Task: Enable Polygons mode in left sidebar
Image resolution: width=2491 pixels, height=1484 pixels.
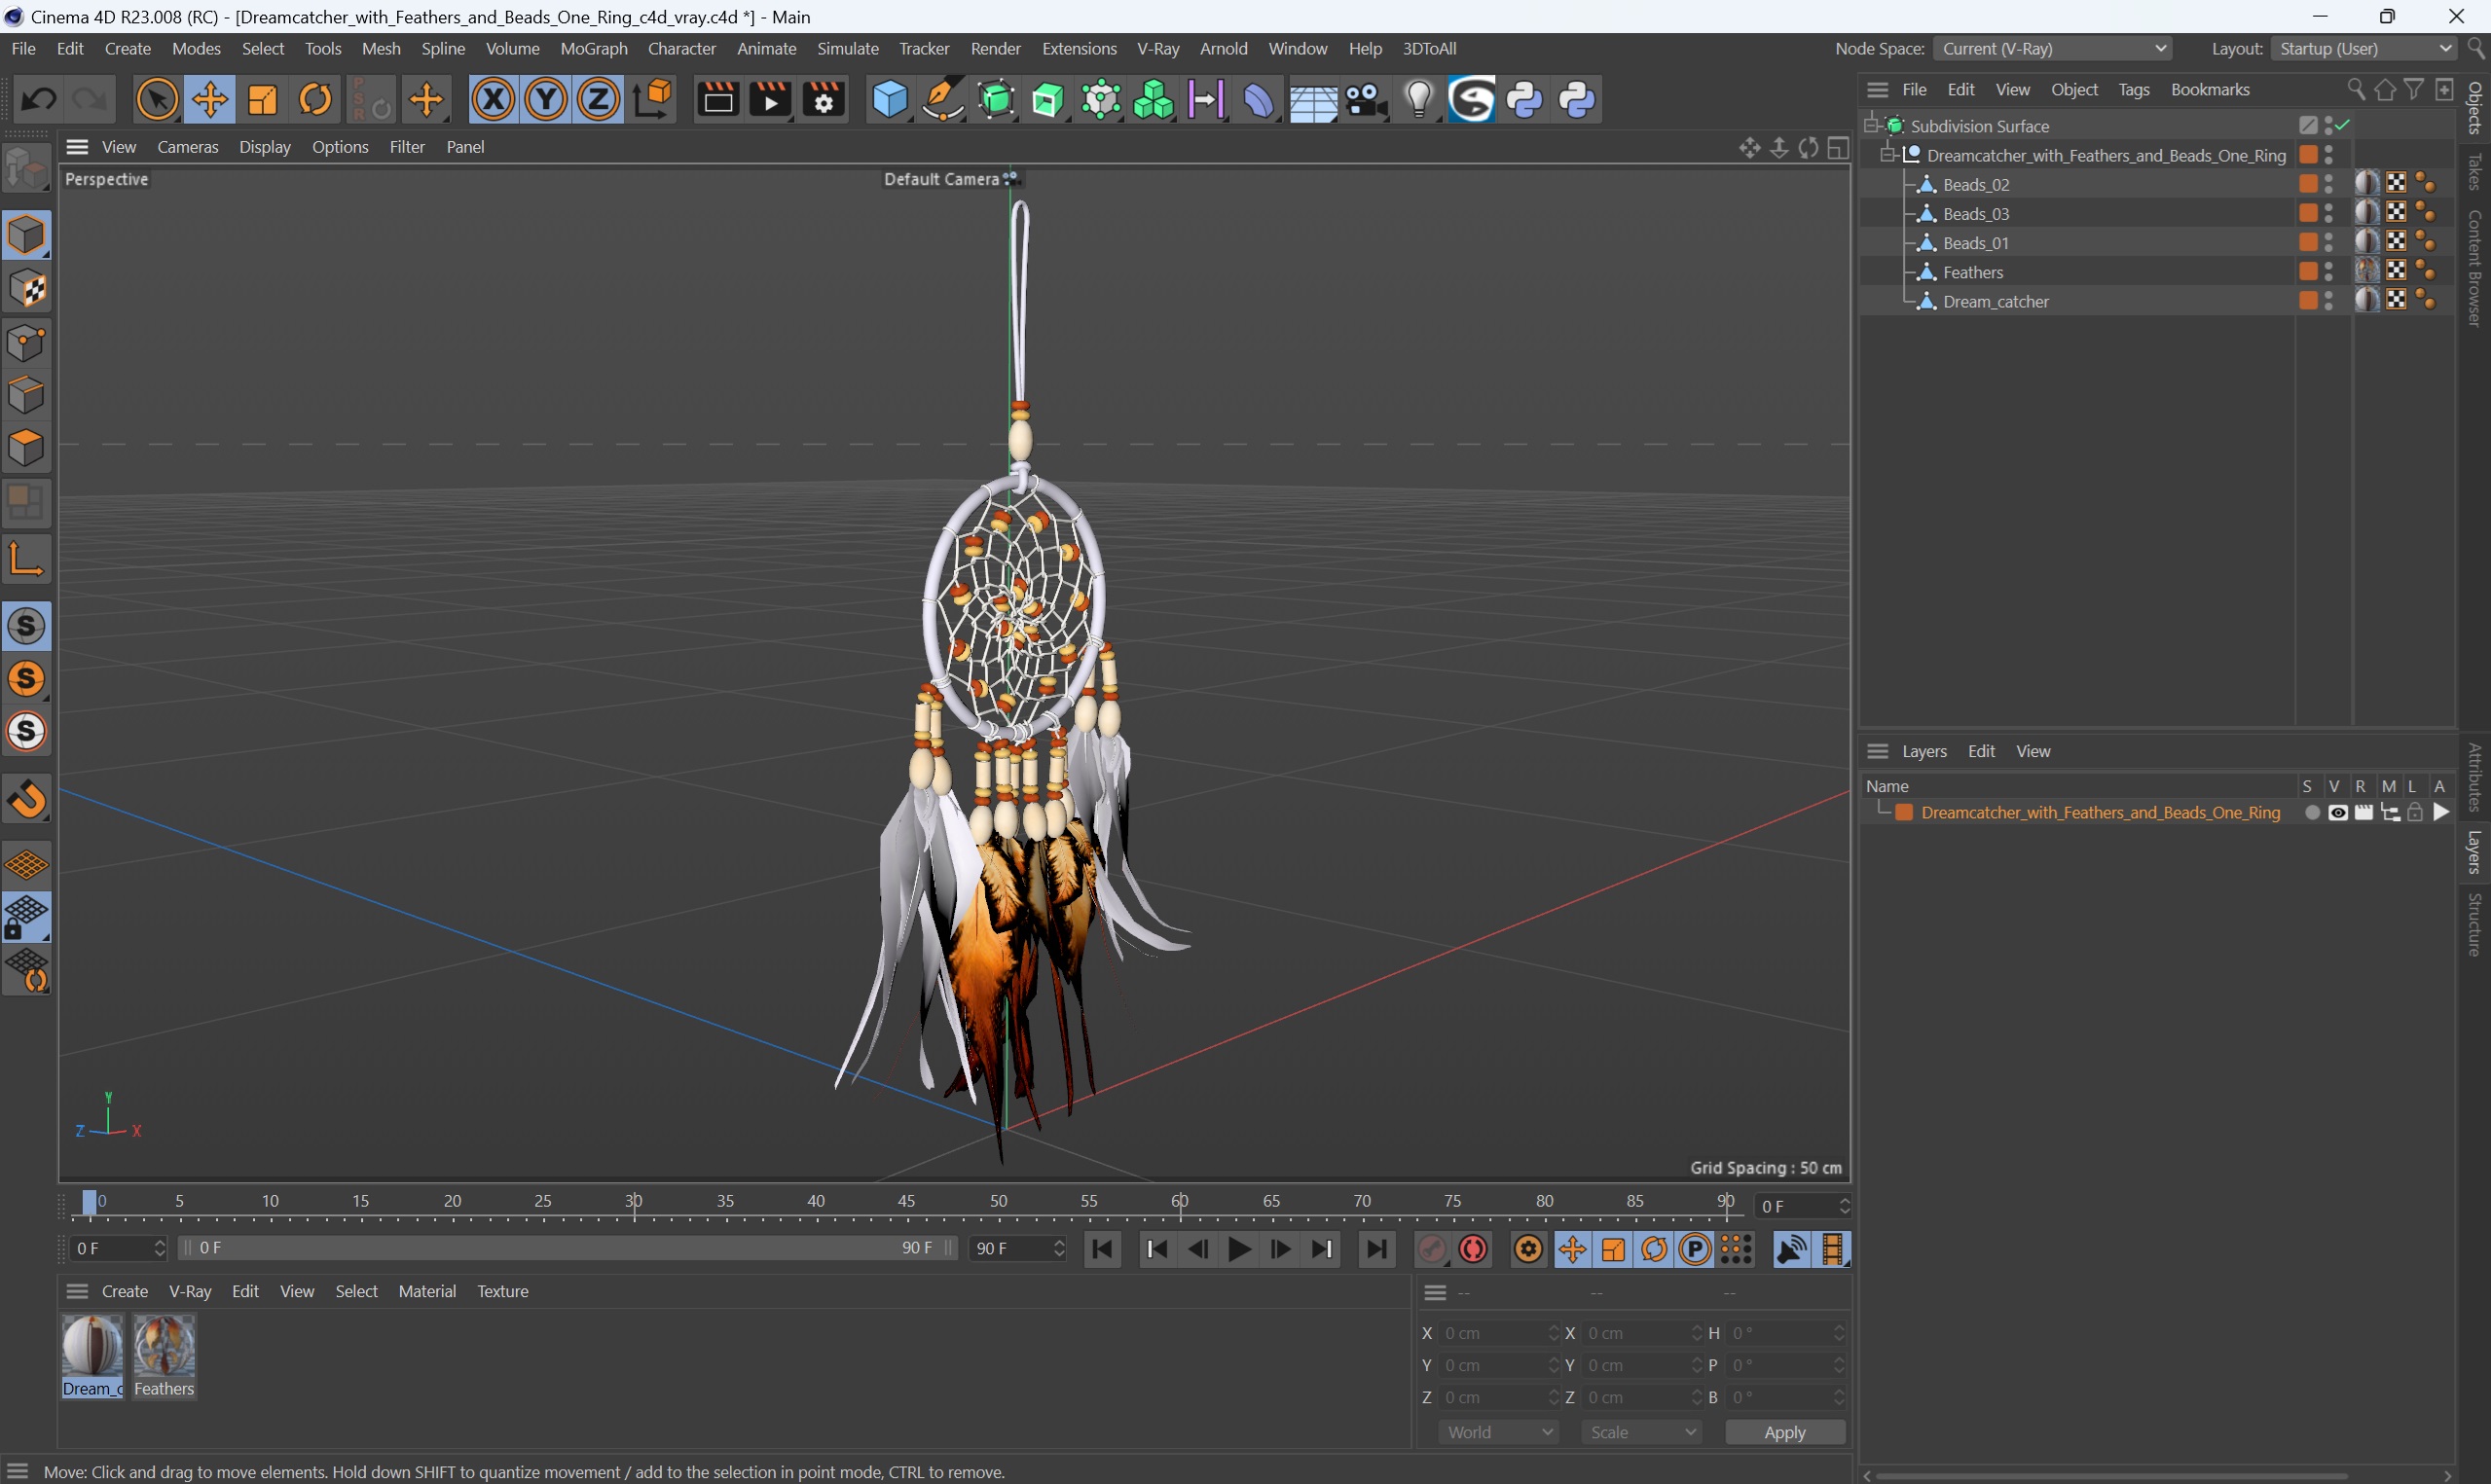Action: click(26, 447)
